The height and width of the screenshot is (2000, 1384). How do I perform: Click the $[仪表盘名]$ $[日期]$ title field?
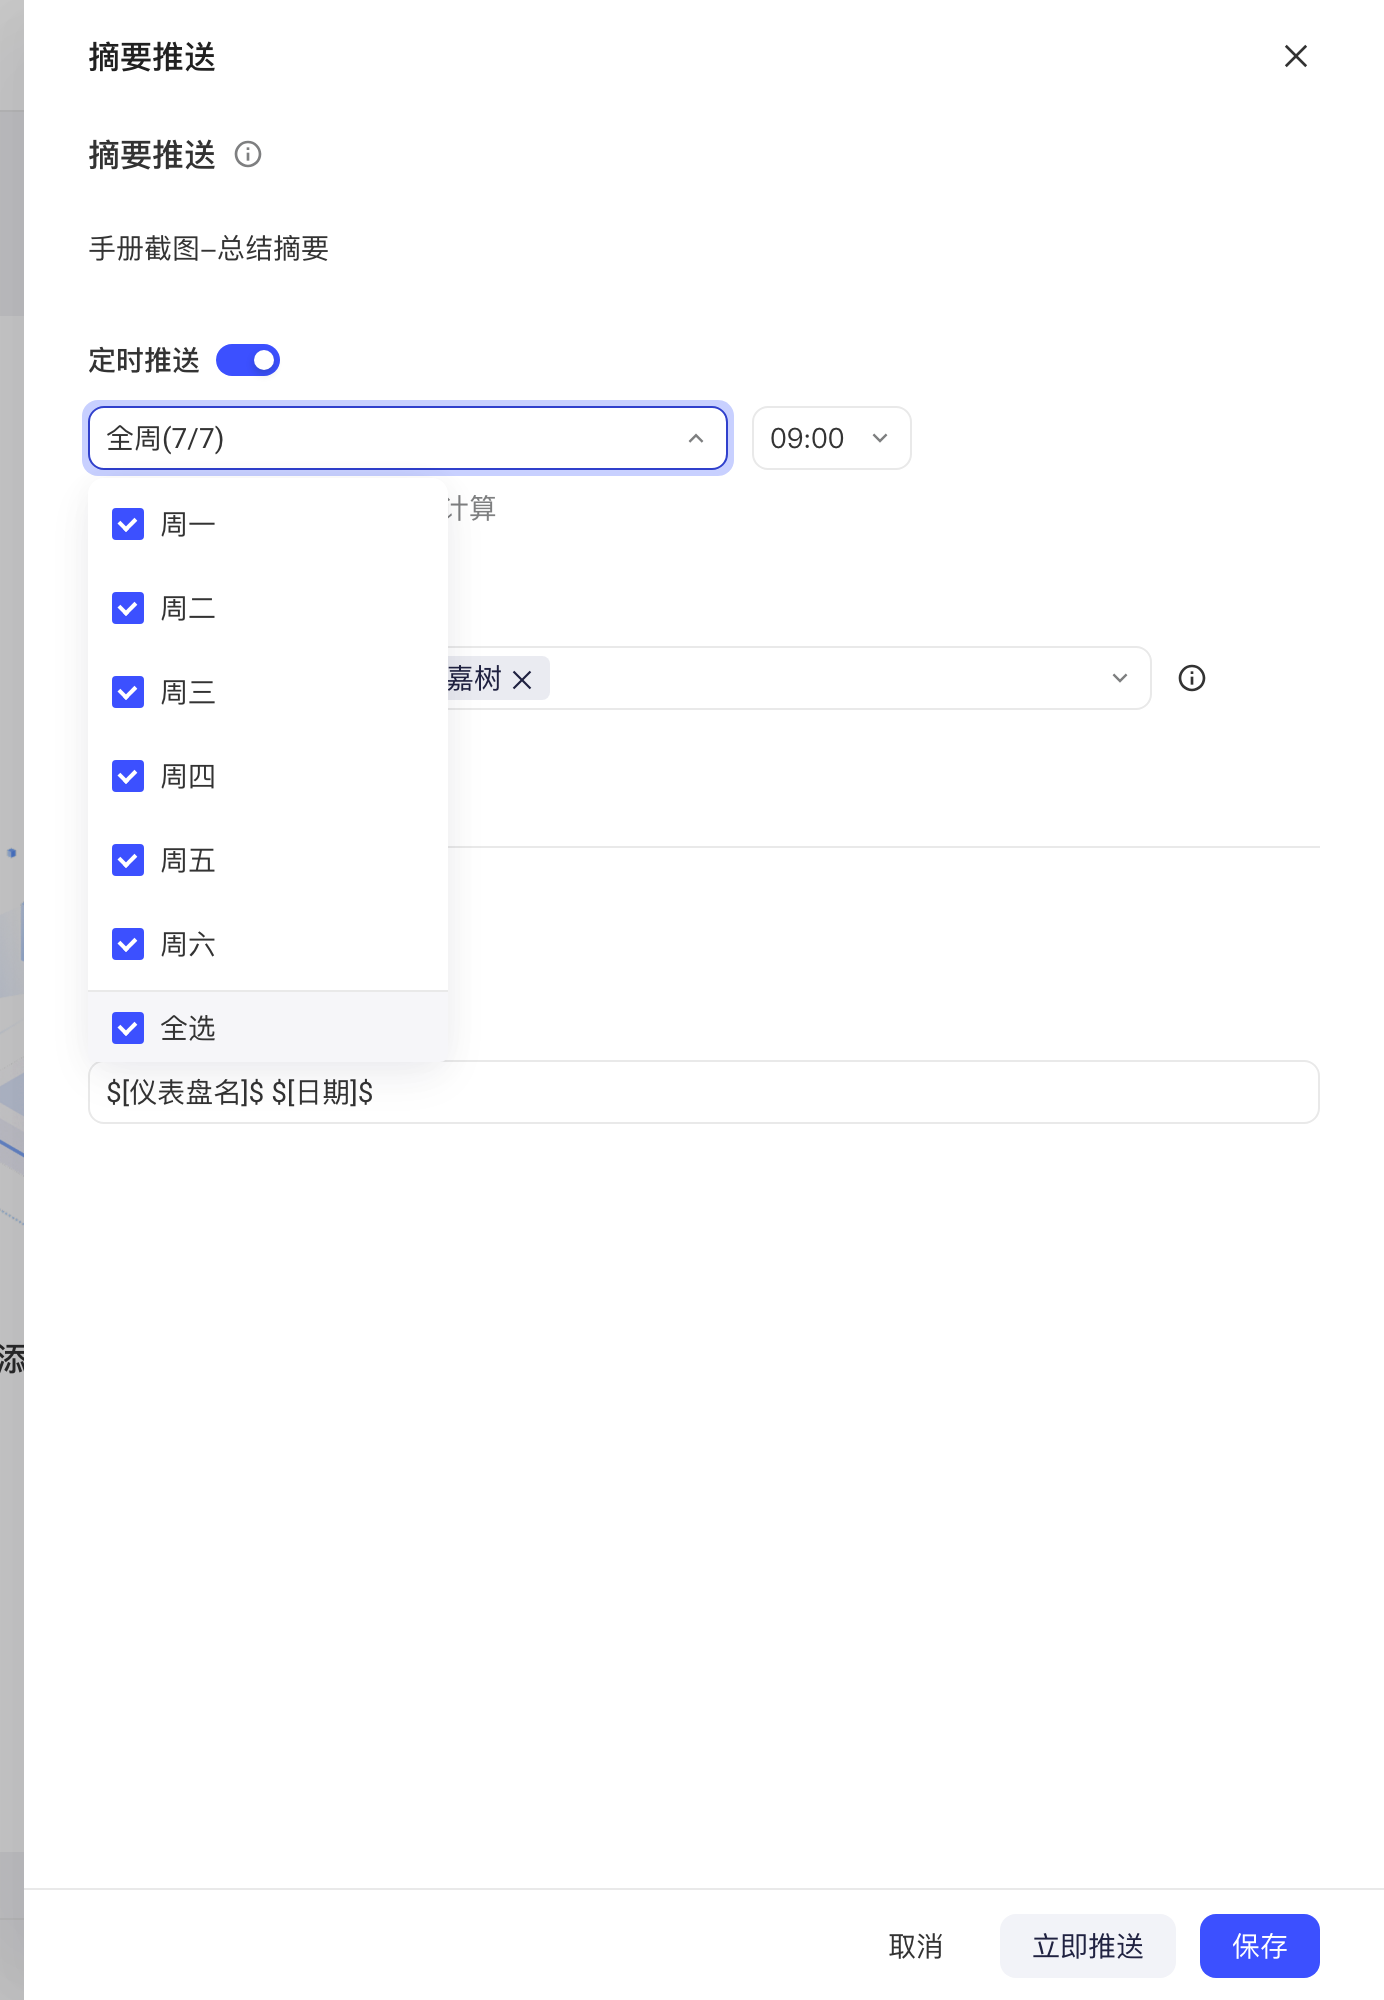pyautogui.click(x=704, y=1092)
